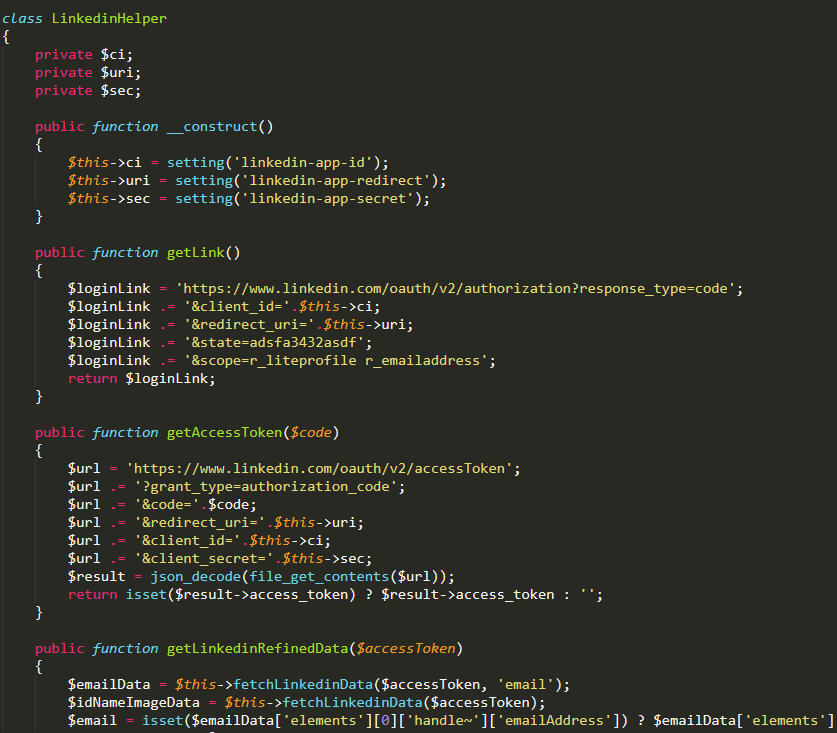
Task: Click the '&client_id=' string in getLink
Action: tap(237, 307)
